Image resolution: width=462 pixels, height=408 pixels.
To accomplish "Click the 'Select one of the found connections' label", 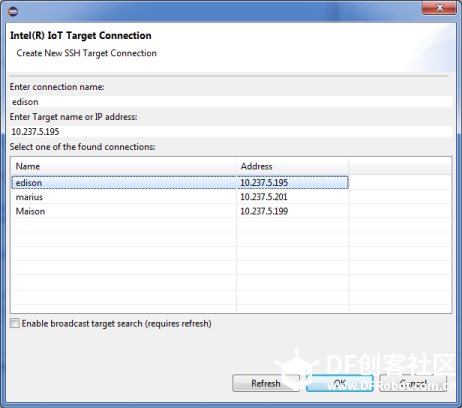I will click(x=82, y=147).
